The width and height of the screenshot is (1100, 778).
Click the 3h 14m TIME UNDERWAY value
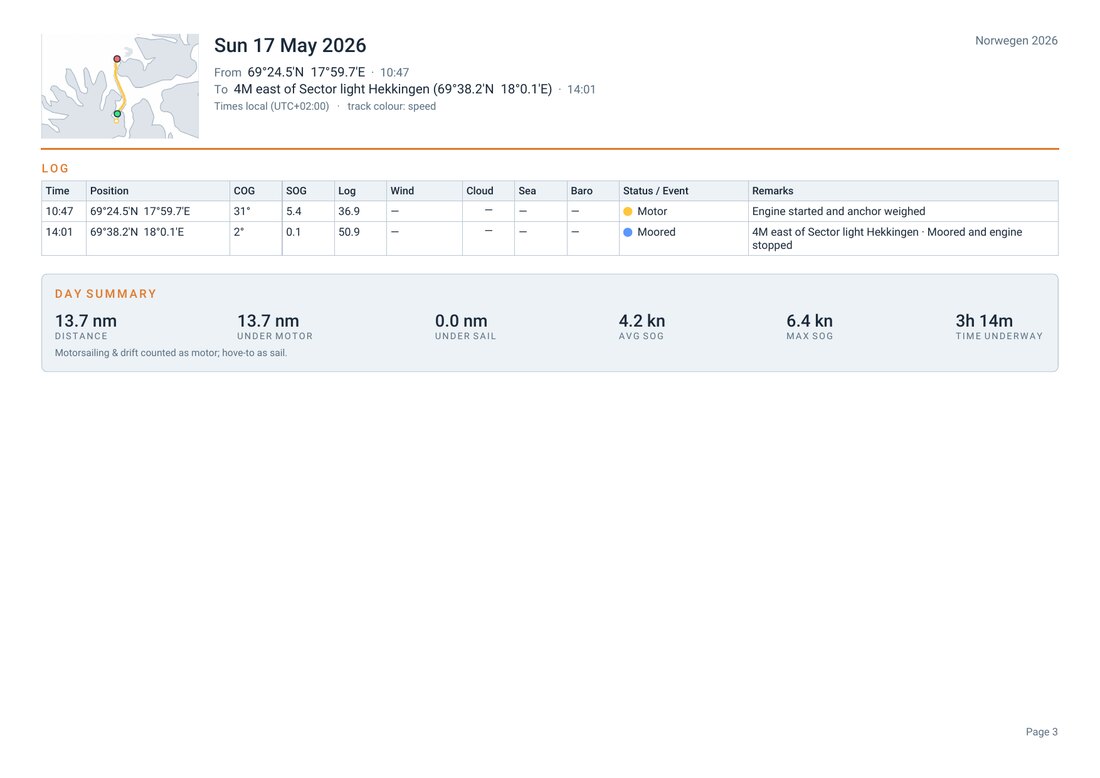click(984, 321)
